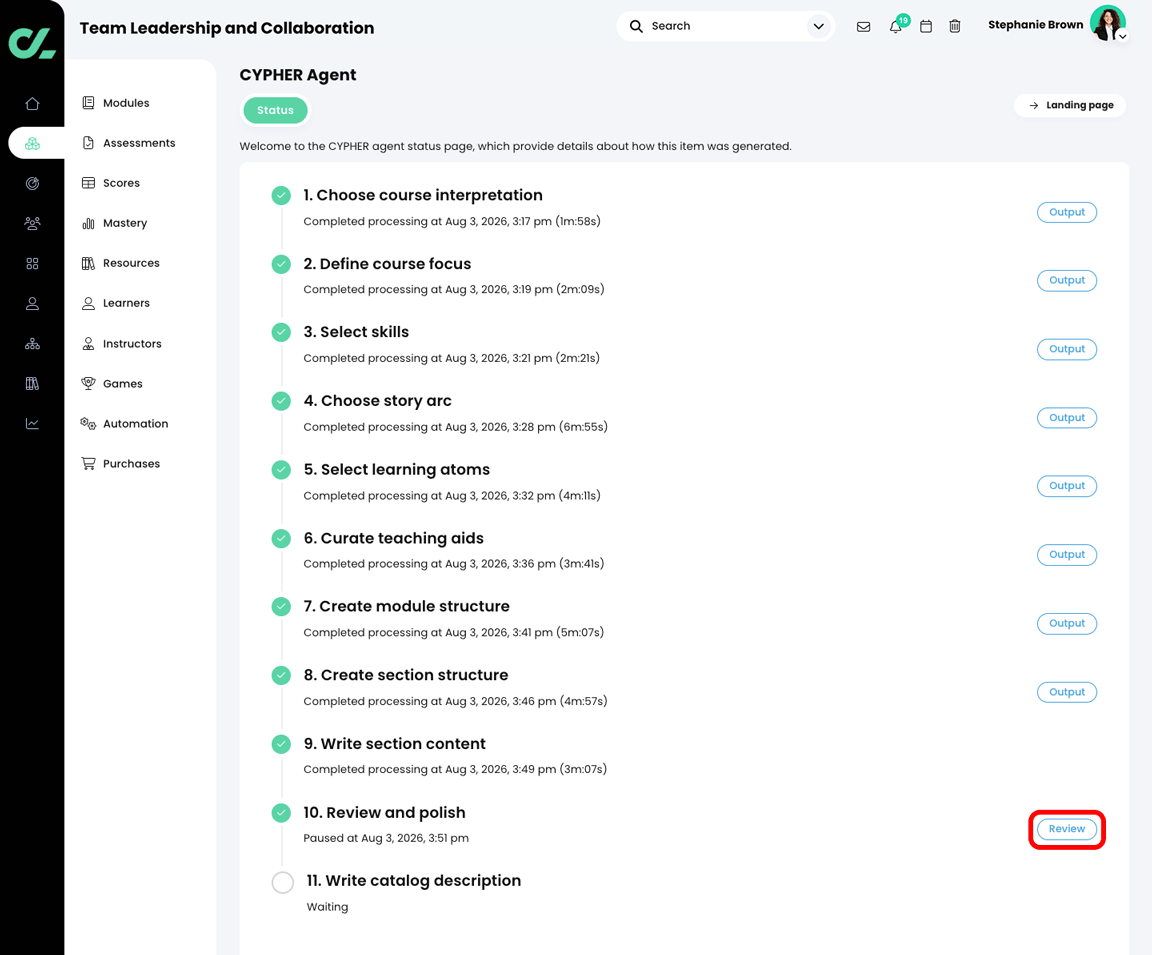Open the trash bin icon in header
This screenshot has width=1152, height=955.
954,26
